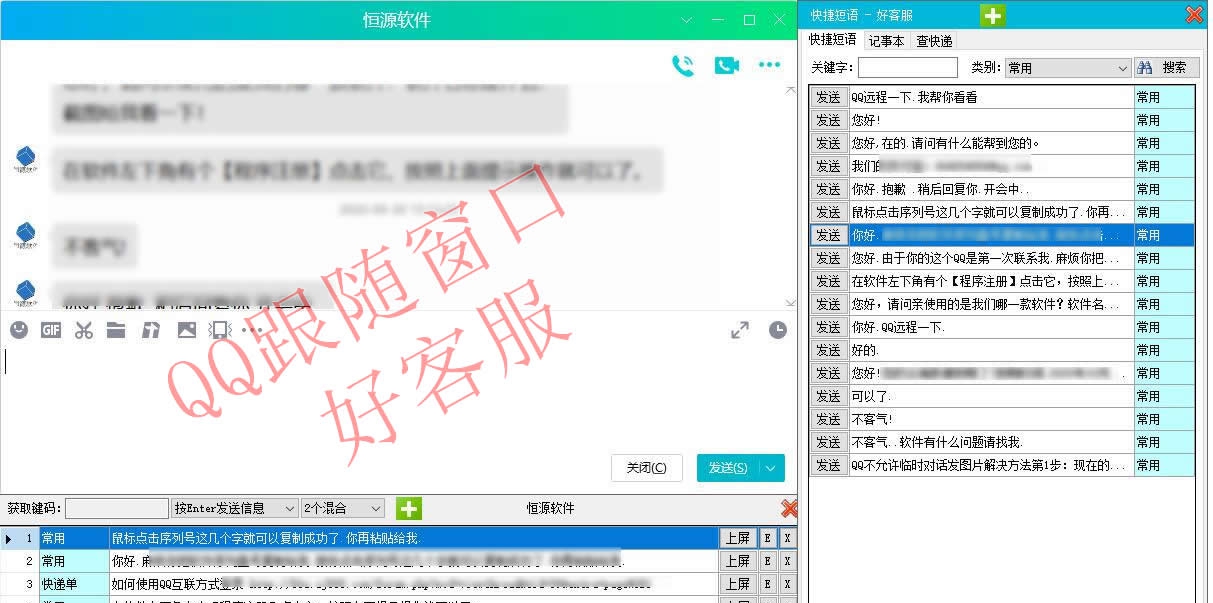Select the '你好.由于你的这个QQ是第一次联系我' phrase
This screenshot has width=1213, height=603.
(991, 258)
